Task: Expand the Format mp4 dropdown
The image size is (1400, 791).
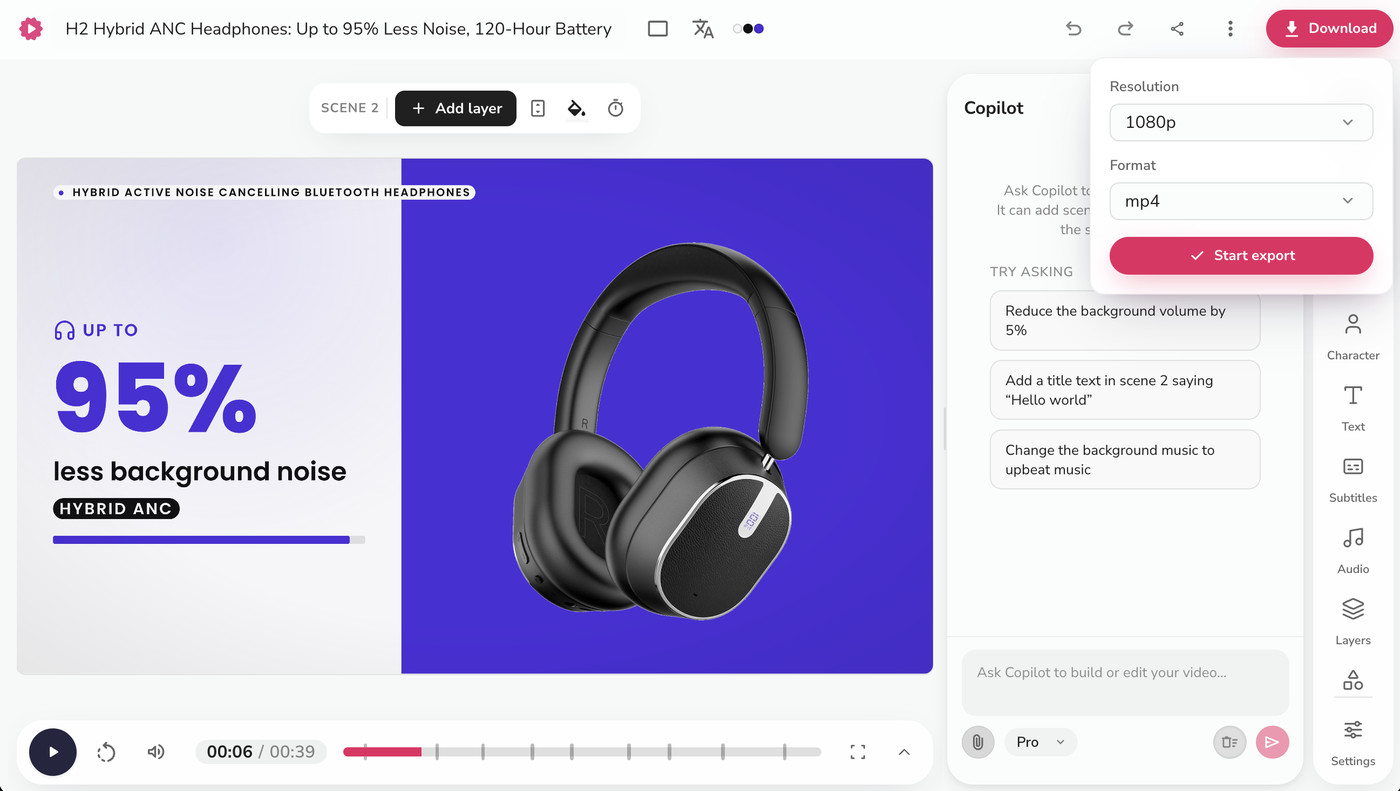Action: point(1241,201)
